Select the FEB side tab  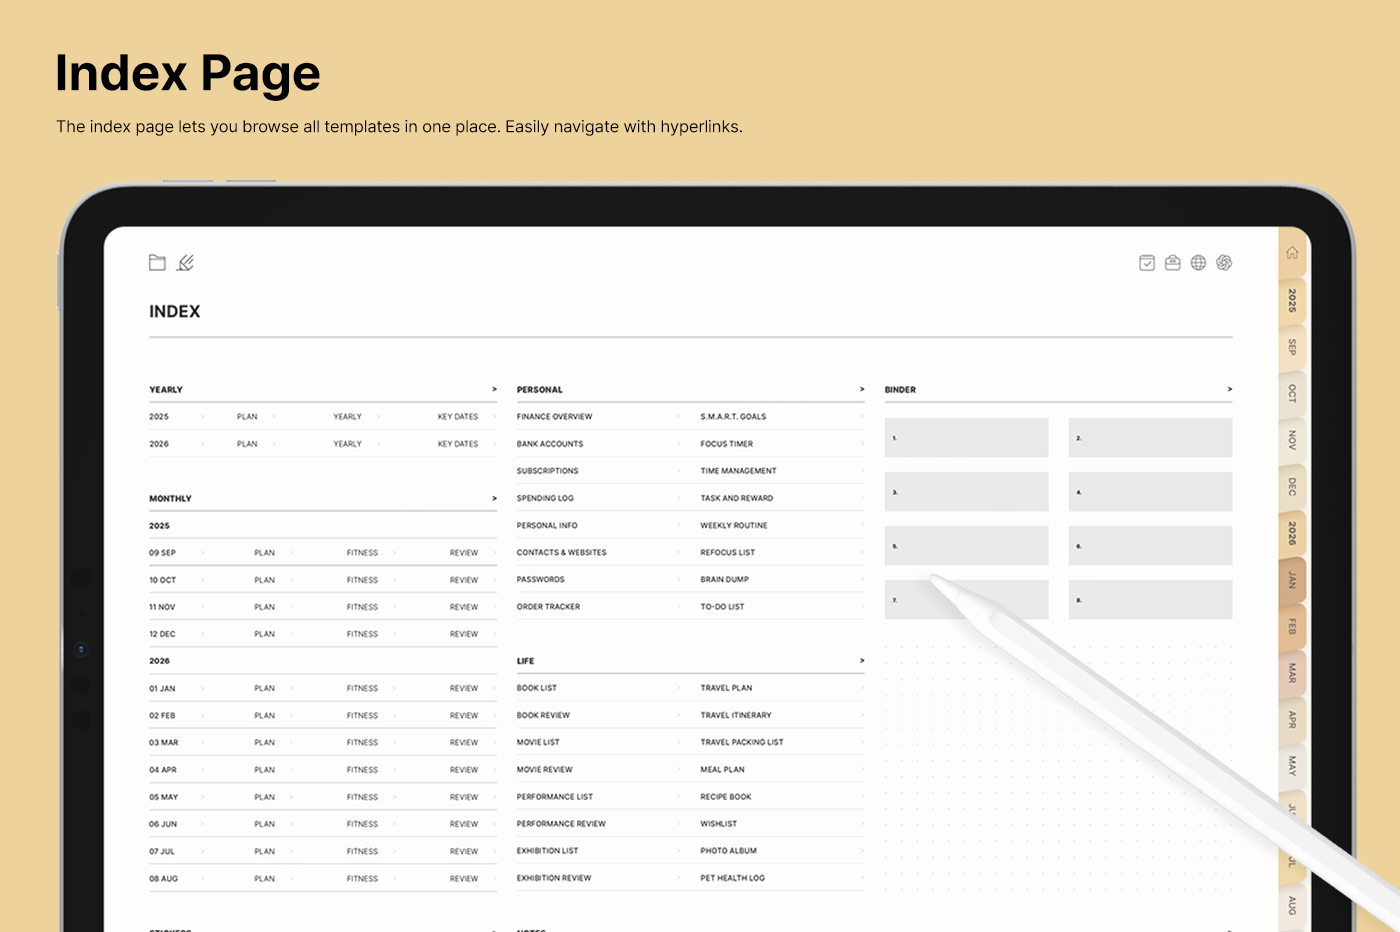pos(1292,627)
